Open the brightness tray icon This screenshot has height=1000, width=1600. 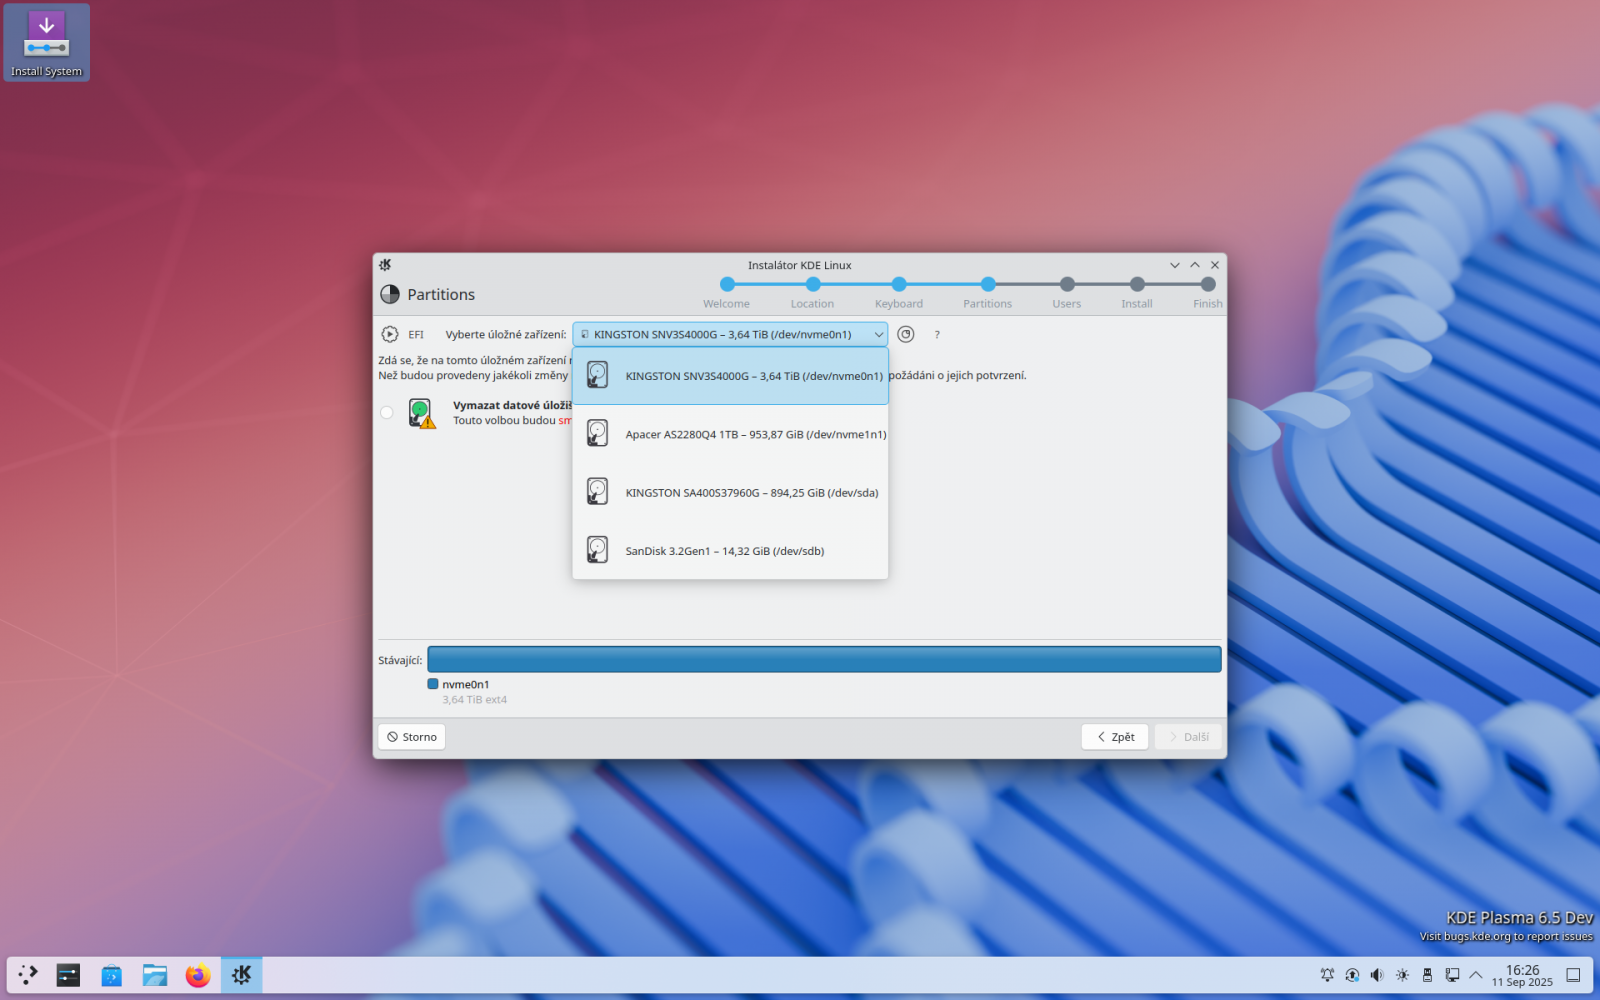pyautogui.click(x=1402, y=975)
